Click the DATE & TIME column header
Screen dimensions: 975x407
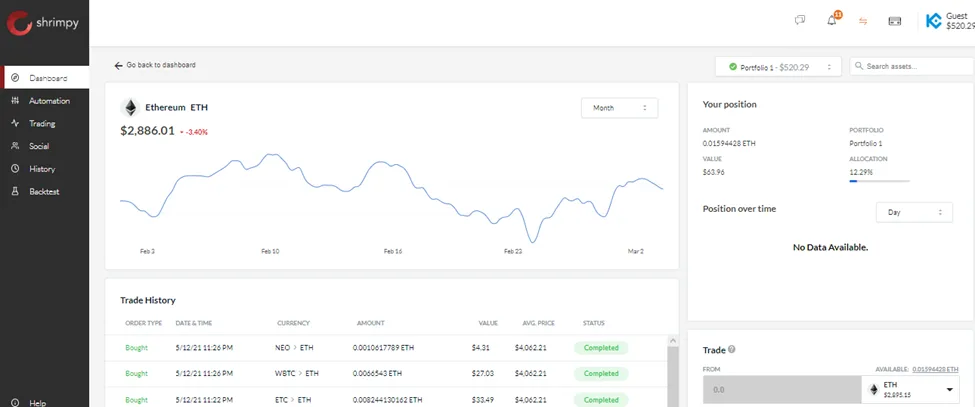click(194, 323)
